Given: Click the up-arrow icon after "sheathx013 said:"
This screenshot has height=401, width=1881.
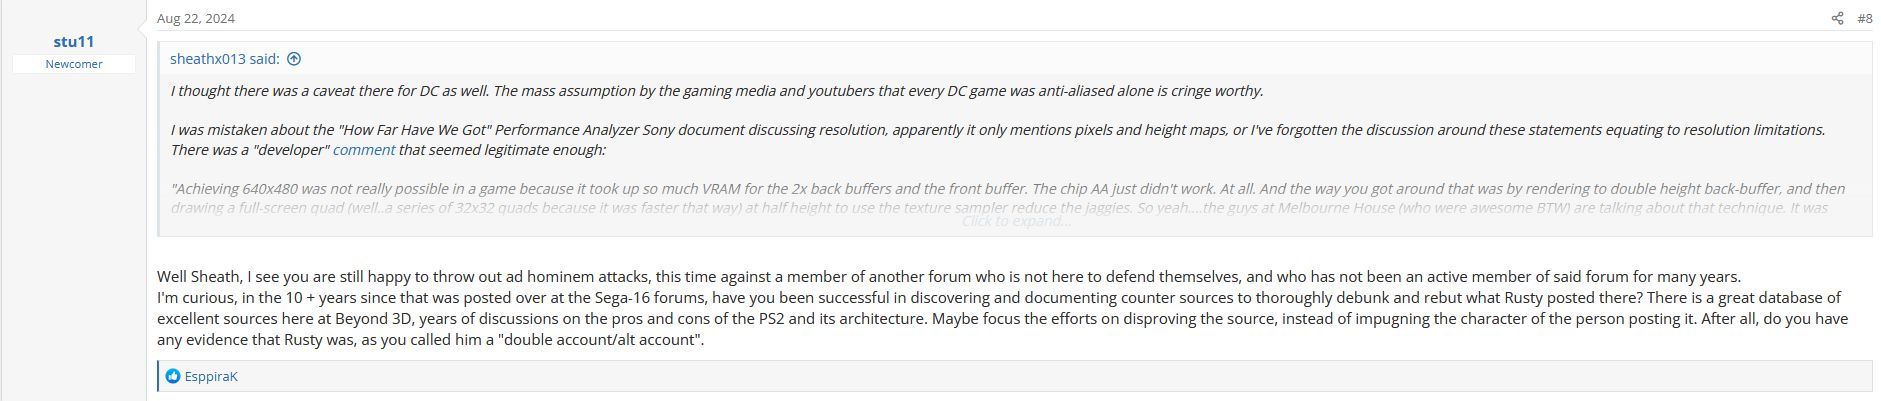Looking at the screenshot, I should pyautogui.click(x=294, y=59).
